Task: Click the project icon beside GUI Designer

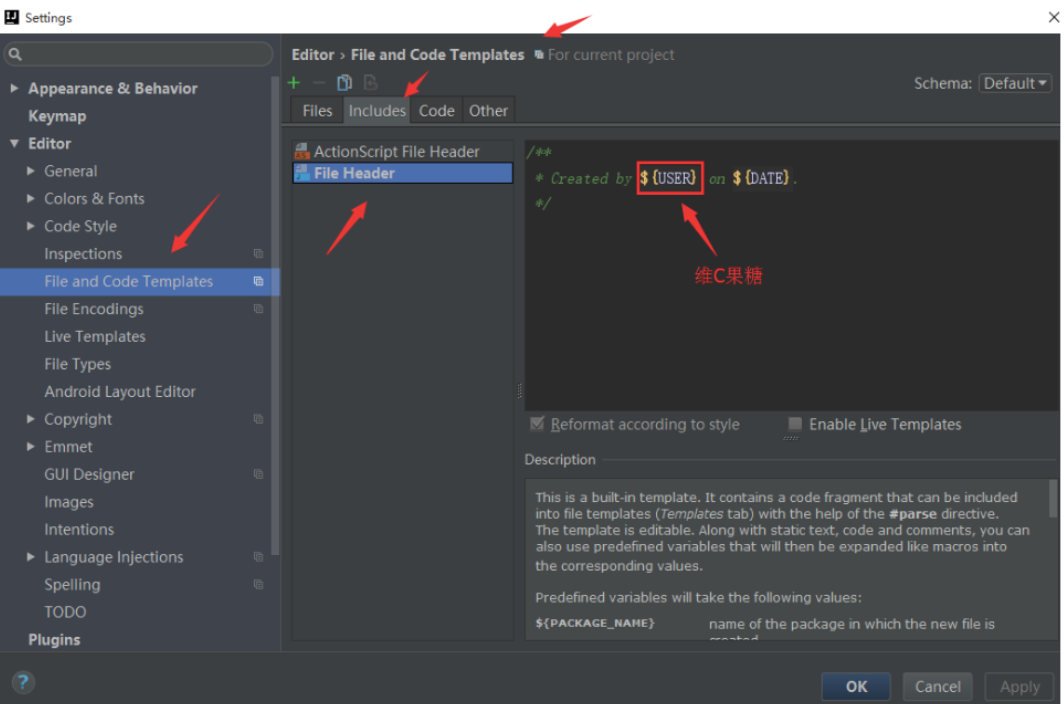Action: tap(259, 474)
